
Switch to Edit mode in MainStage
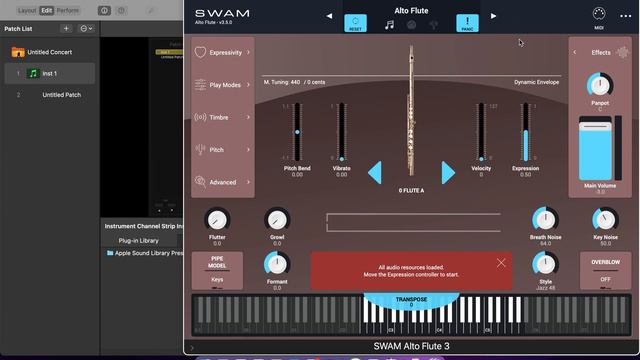click(x=47, y=10)
